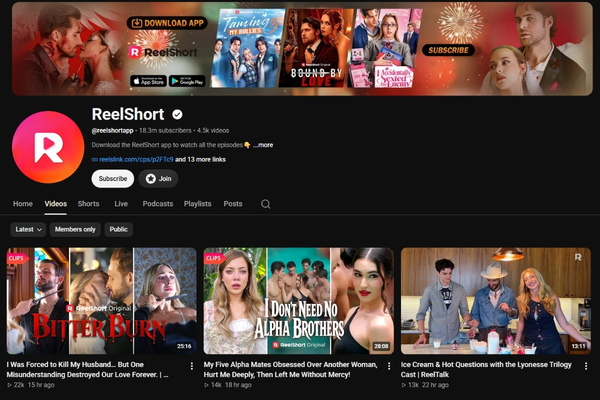The width and height of the screenshot is (600, 400).
Task: Click the star icon on the Join button
Action: click(x=151, y=179)
